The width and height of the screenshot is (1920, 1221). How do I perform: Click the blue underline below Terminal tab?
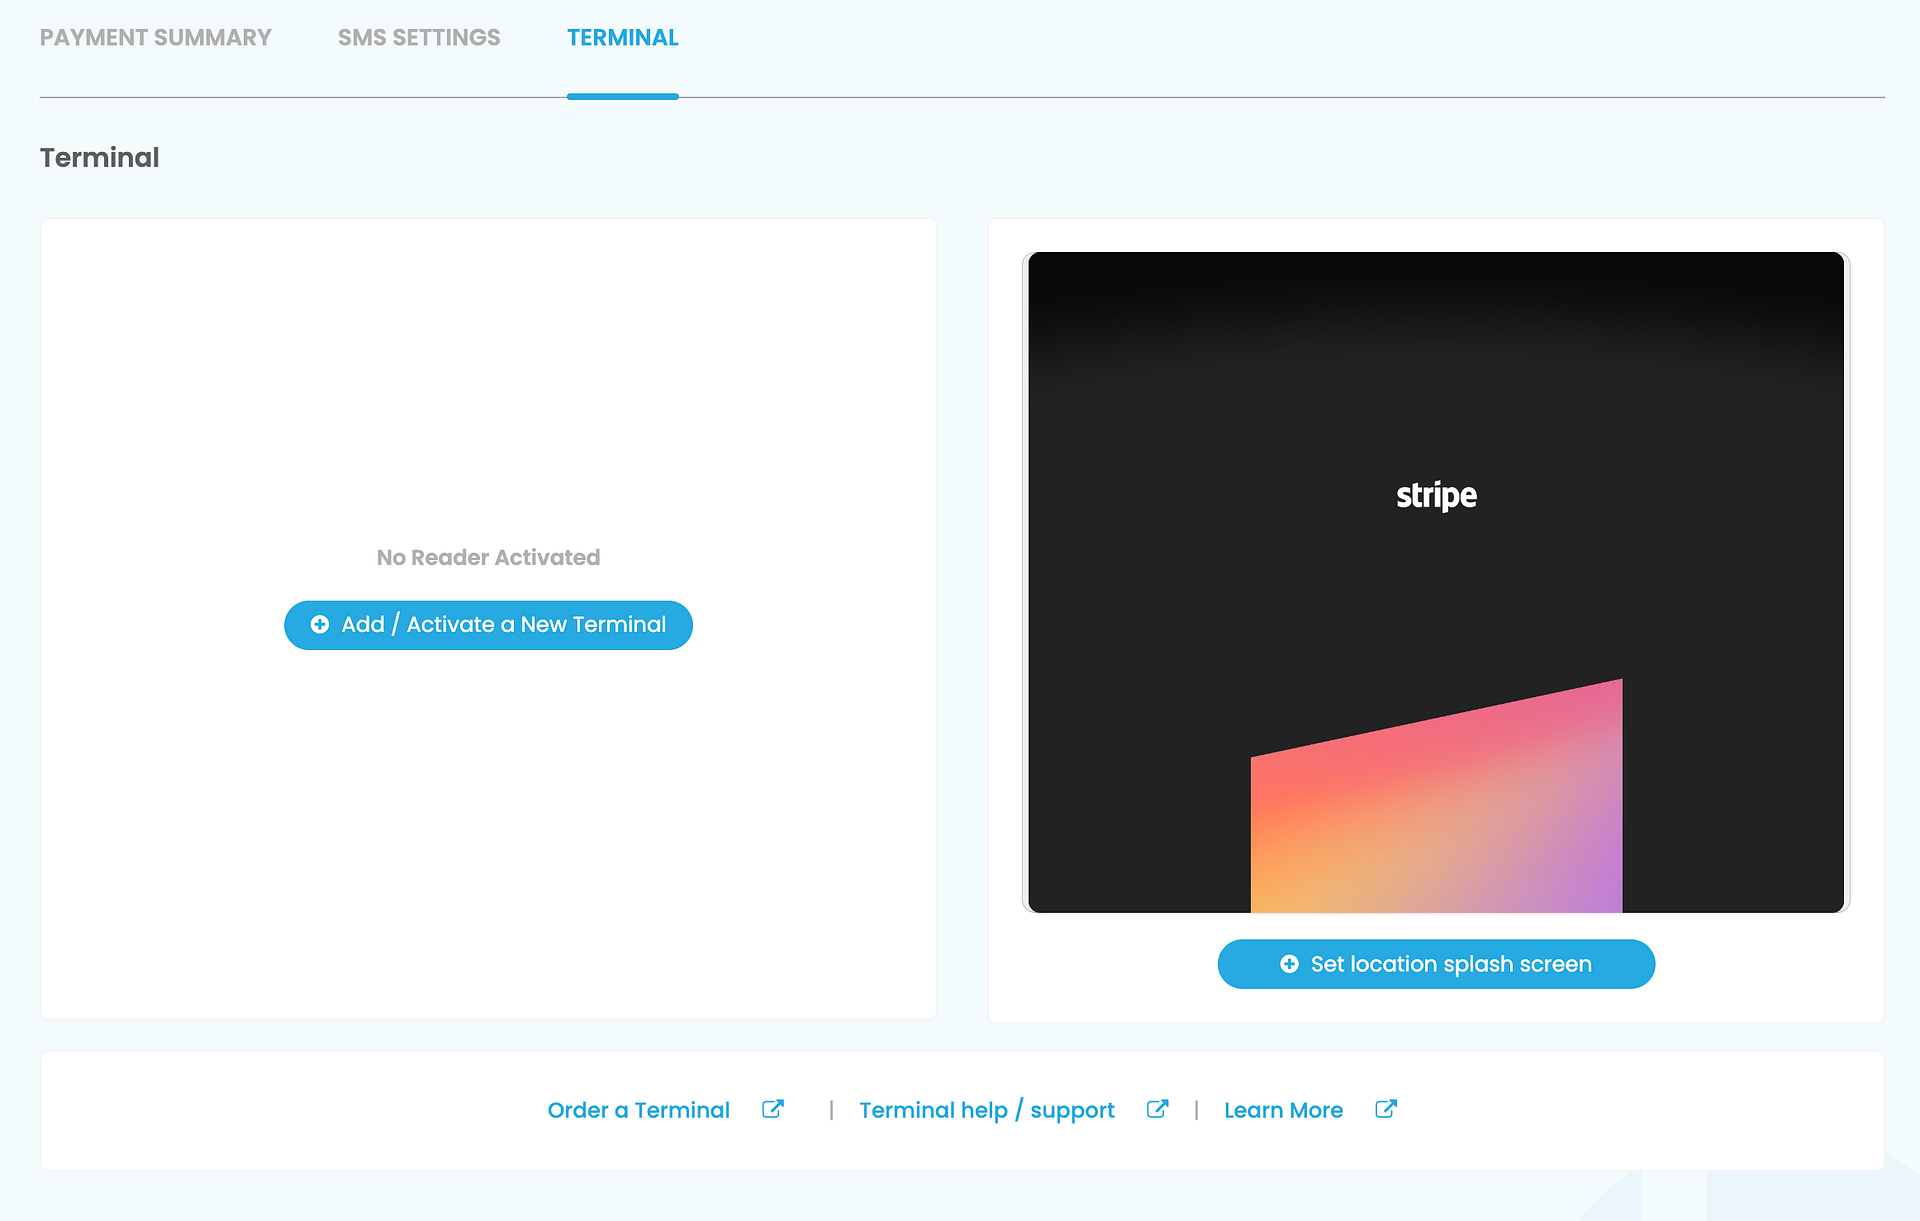pyautogui.click(x=622, y=96)
